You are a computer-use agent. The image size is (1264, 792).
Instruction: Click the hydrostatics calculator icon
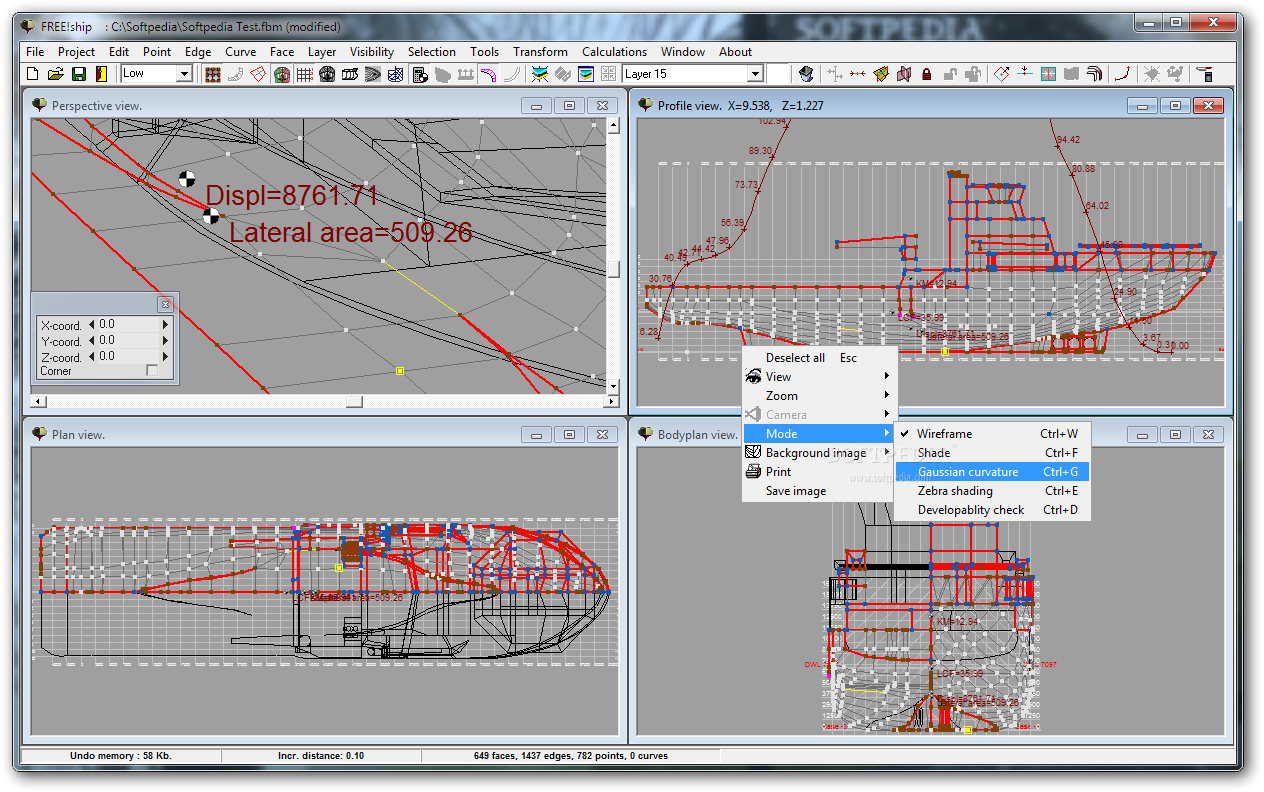pos(420,74)
